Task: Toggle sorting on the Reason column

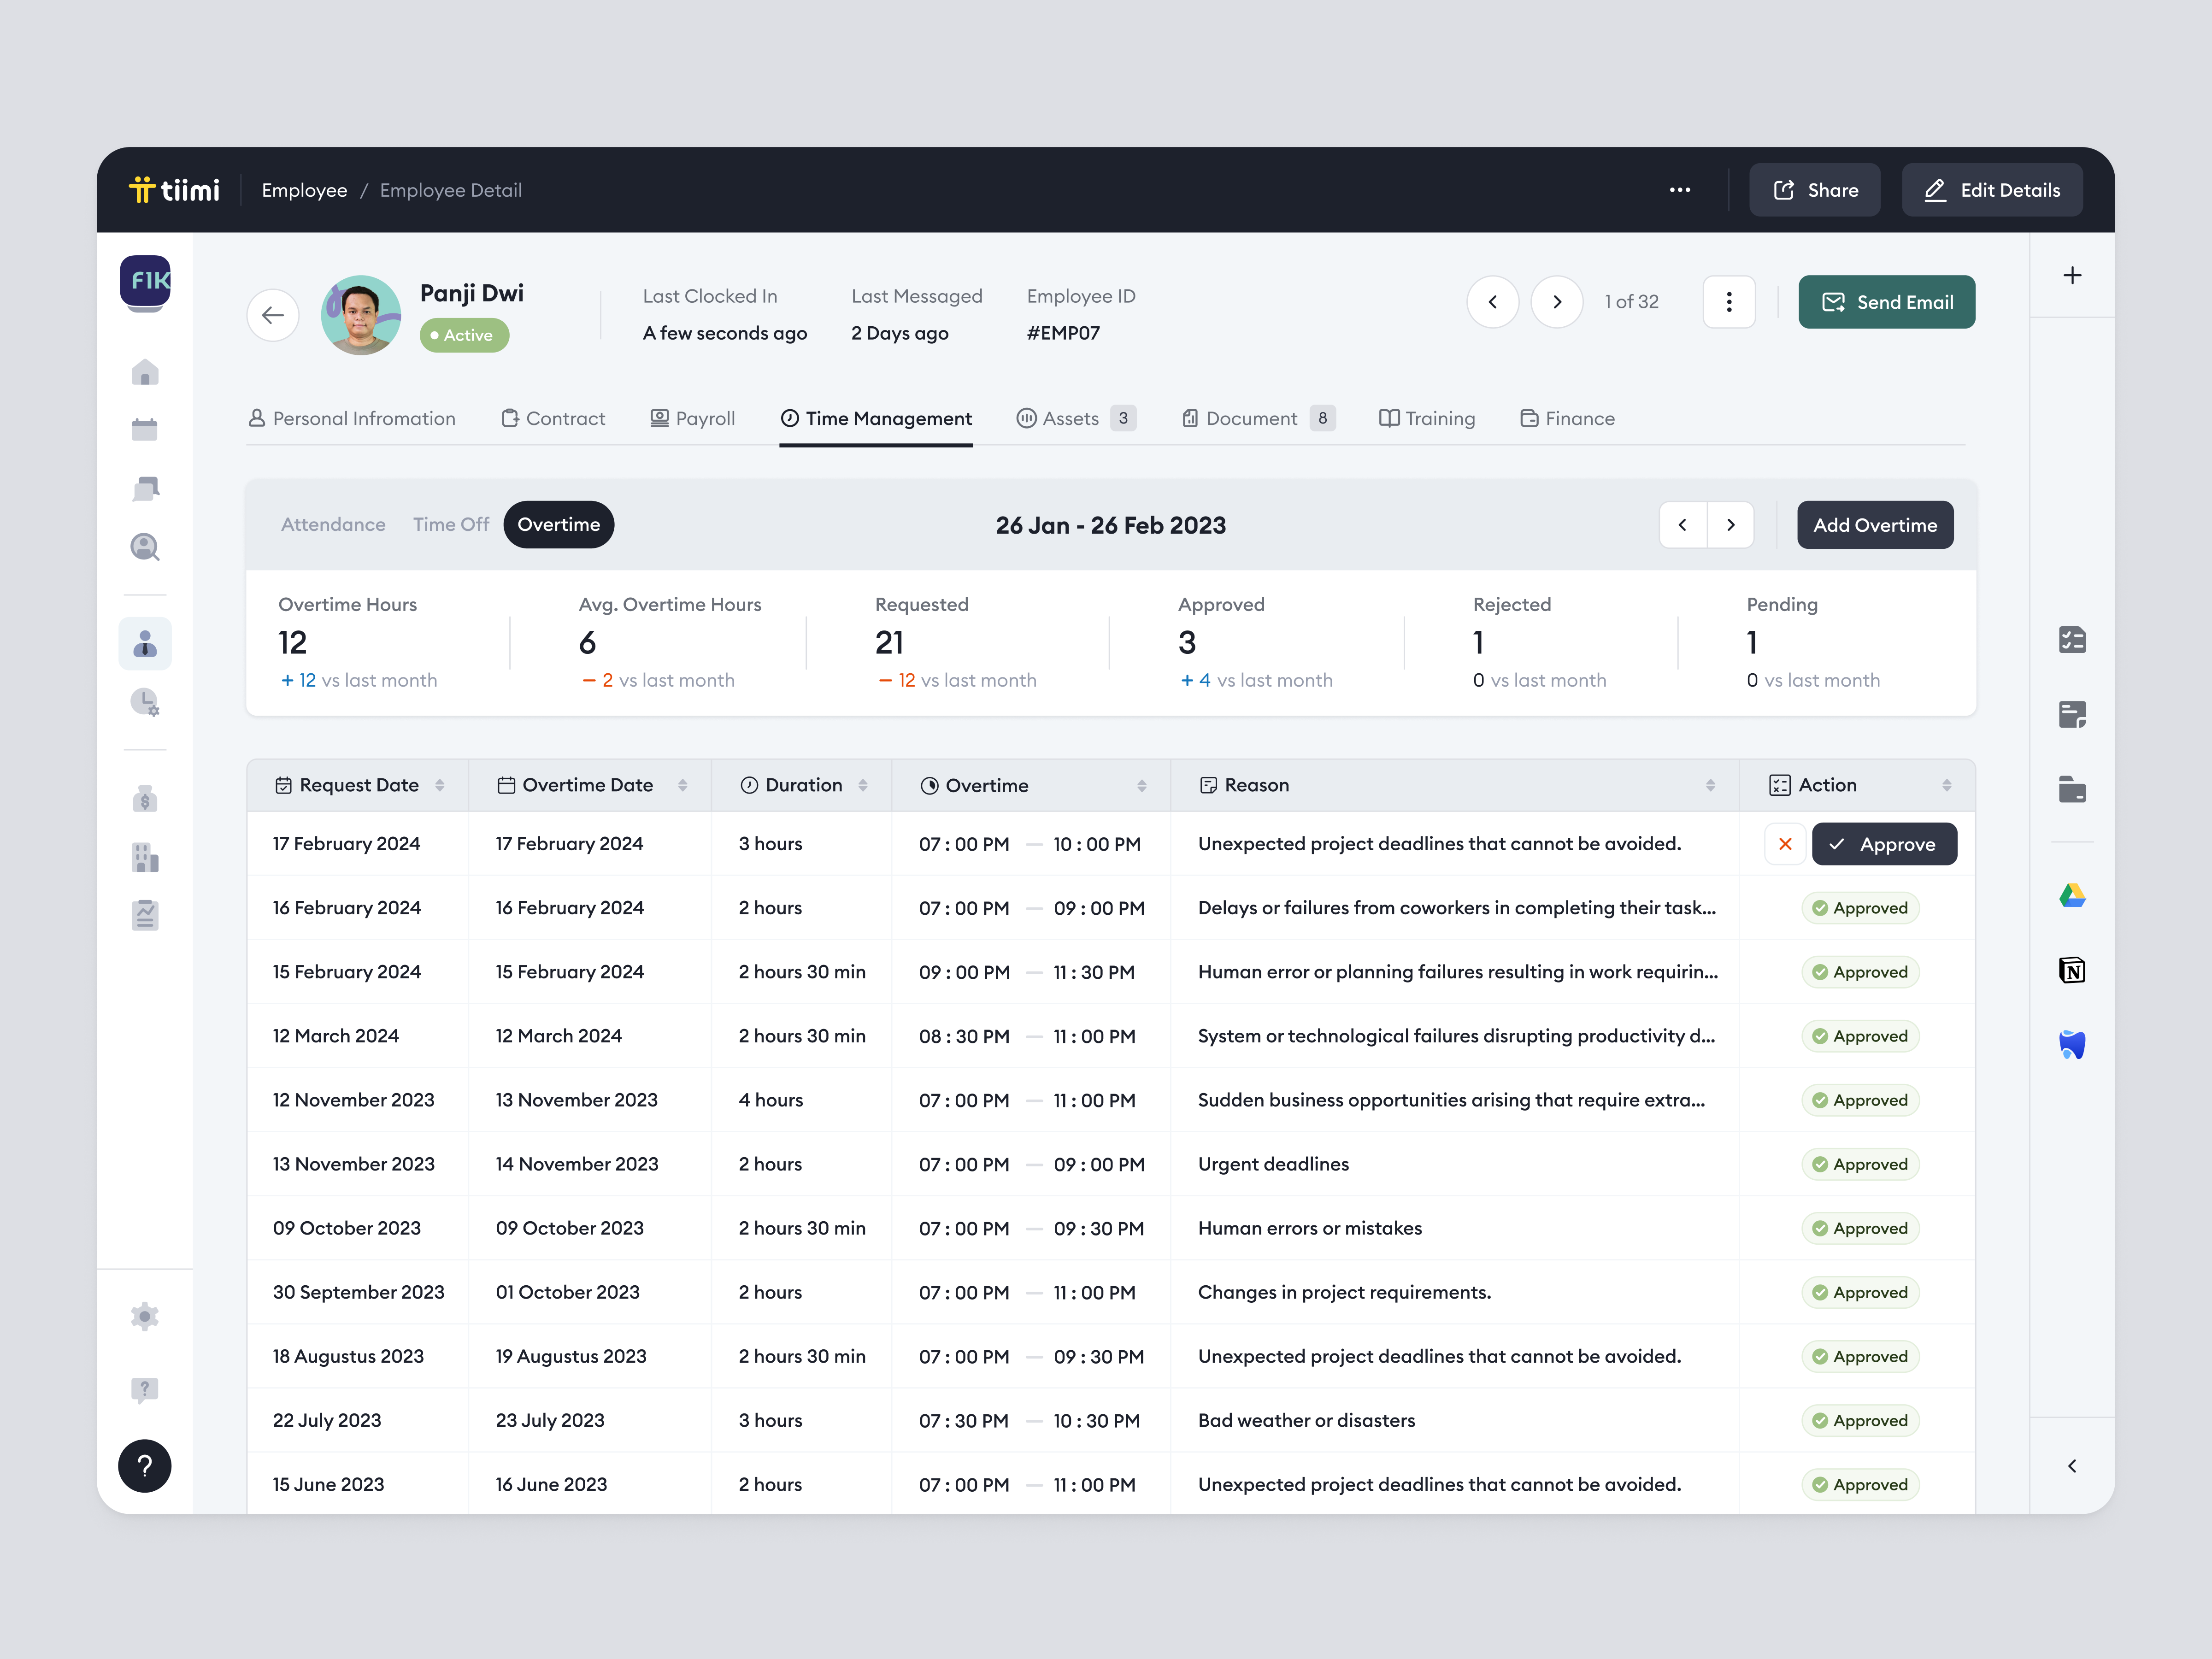Action: (1710, 785)
